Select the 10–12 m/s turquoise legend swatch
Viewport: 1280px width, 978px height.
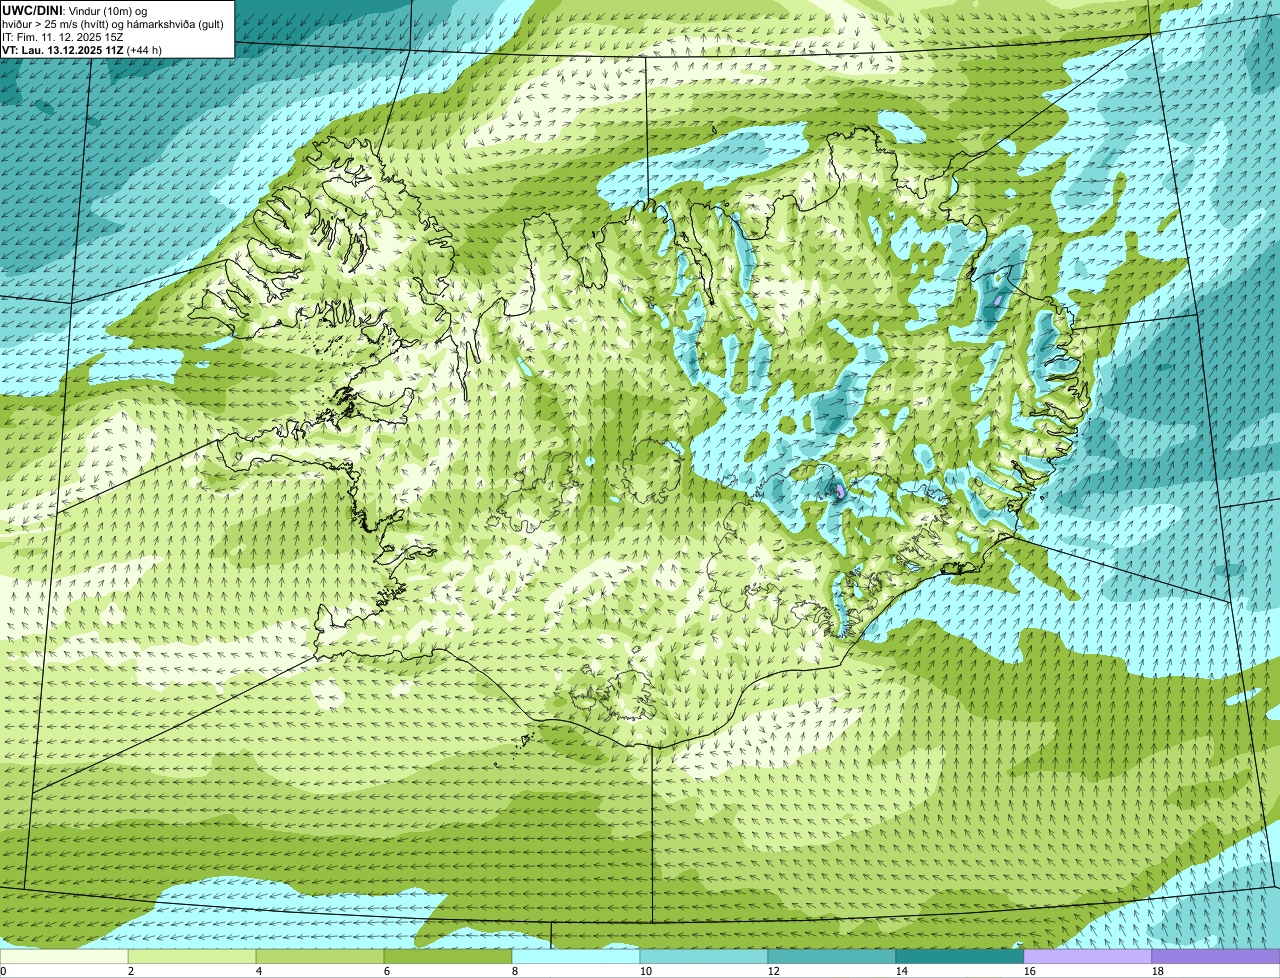[x=704, y=956]
